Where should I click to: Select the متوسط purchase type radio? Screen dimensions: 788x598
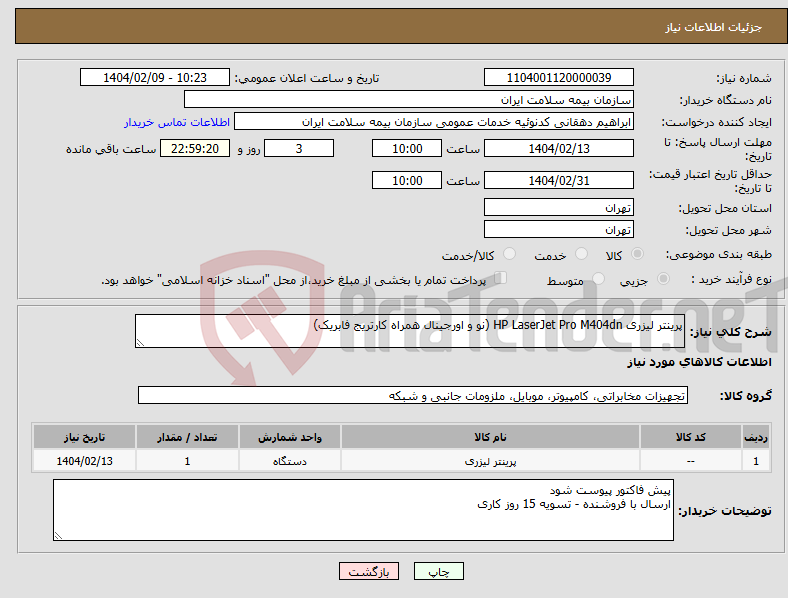[599, 278]
